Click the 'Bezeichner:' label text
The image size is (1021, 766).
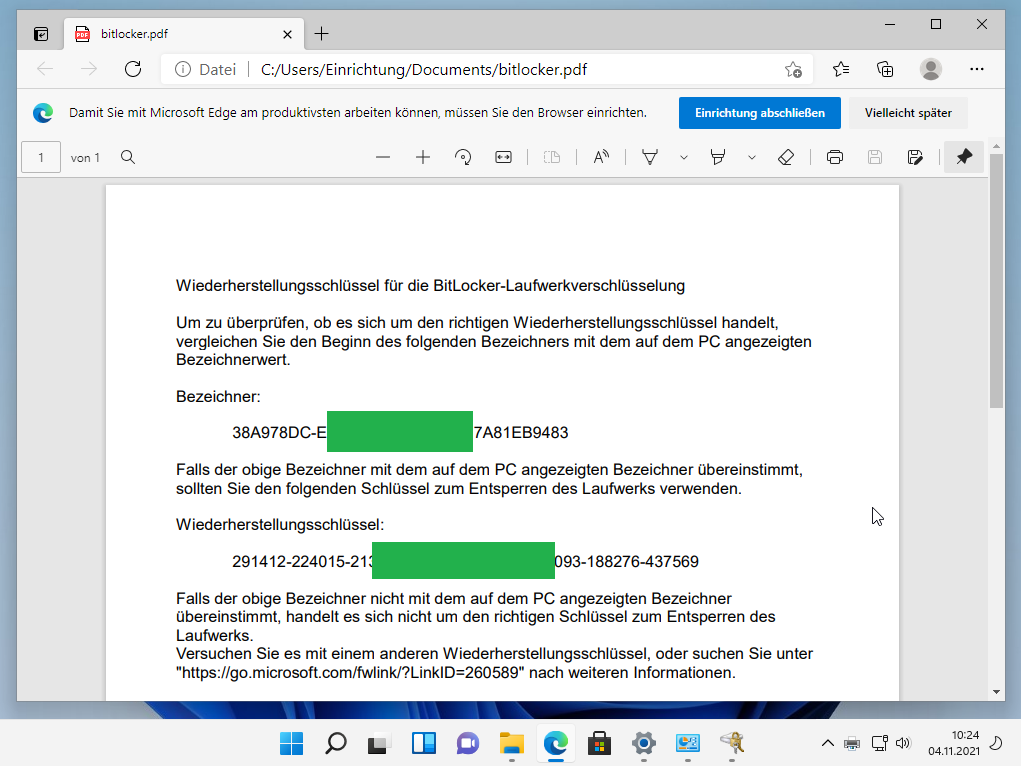218,397
